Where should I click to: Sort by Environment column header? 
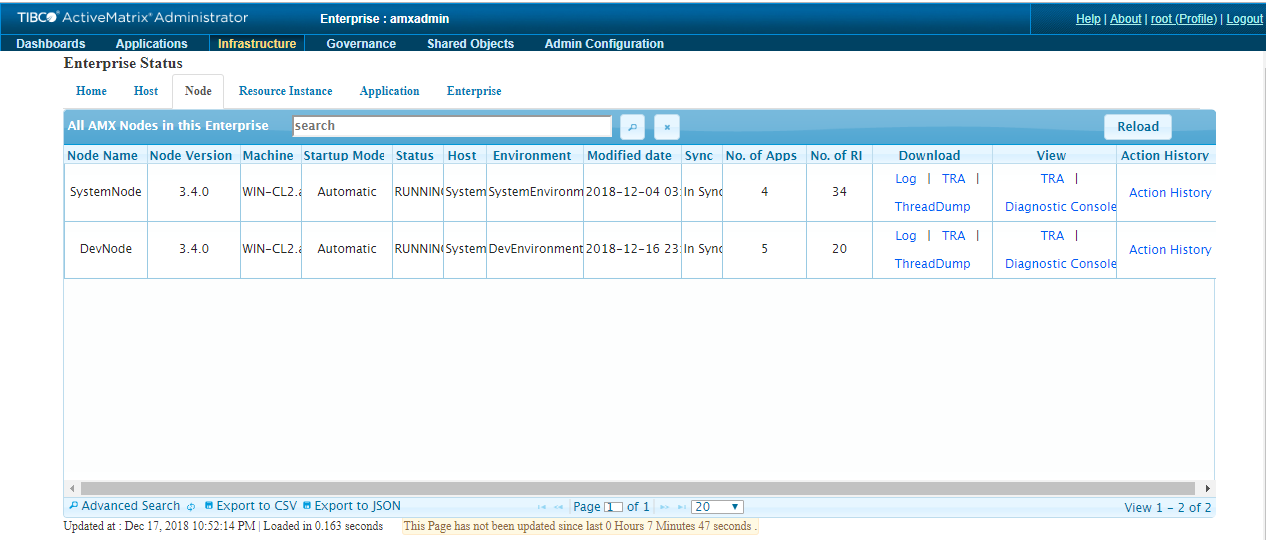534,156
